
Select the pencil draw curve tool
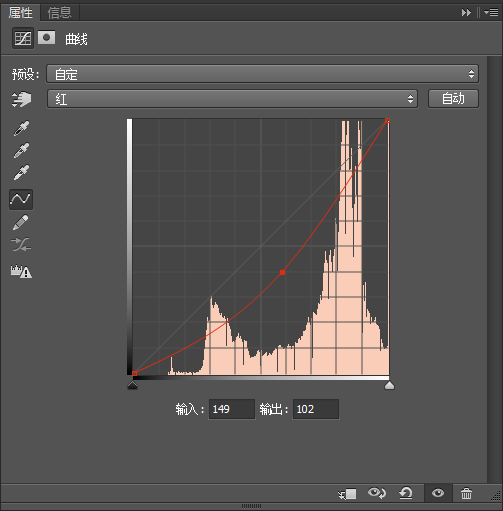click(x=21, y=222)
